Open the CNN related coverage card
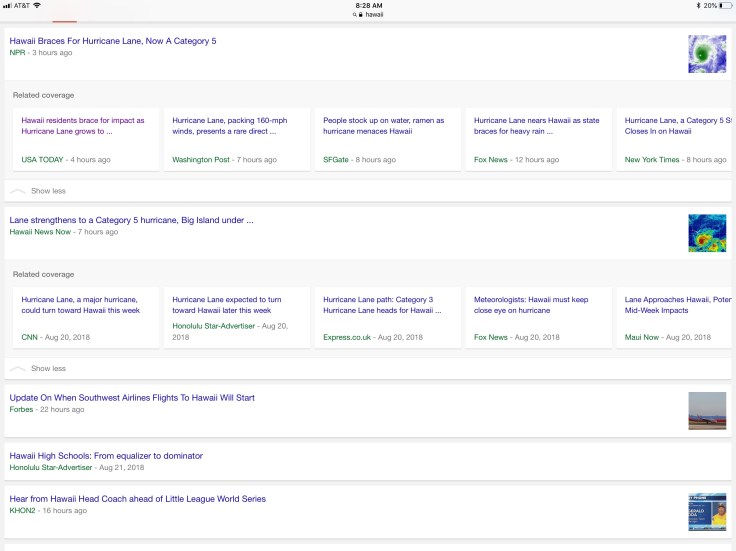Viewport: 736px width, 551px height. click(x=83, y=317)
